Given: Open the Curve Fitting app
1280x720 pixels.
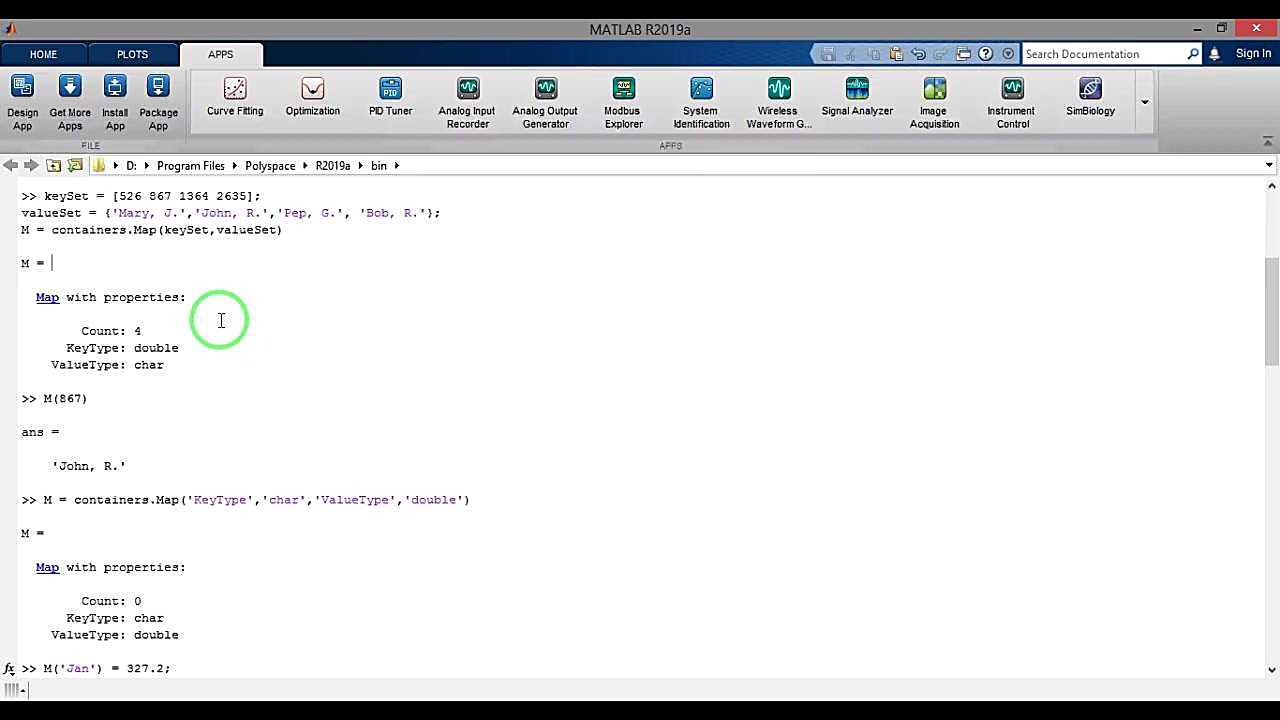Looking at the screenshot, I should [x=235, y=98].
